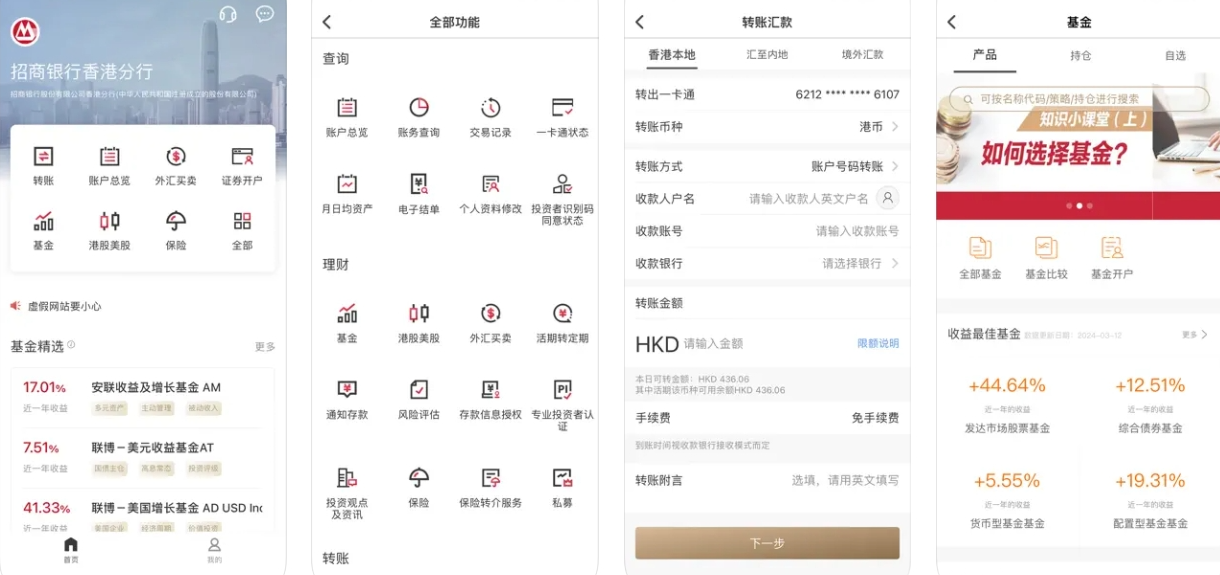Open the 安联收益及增长基金 AM row

[143, 397]
